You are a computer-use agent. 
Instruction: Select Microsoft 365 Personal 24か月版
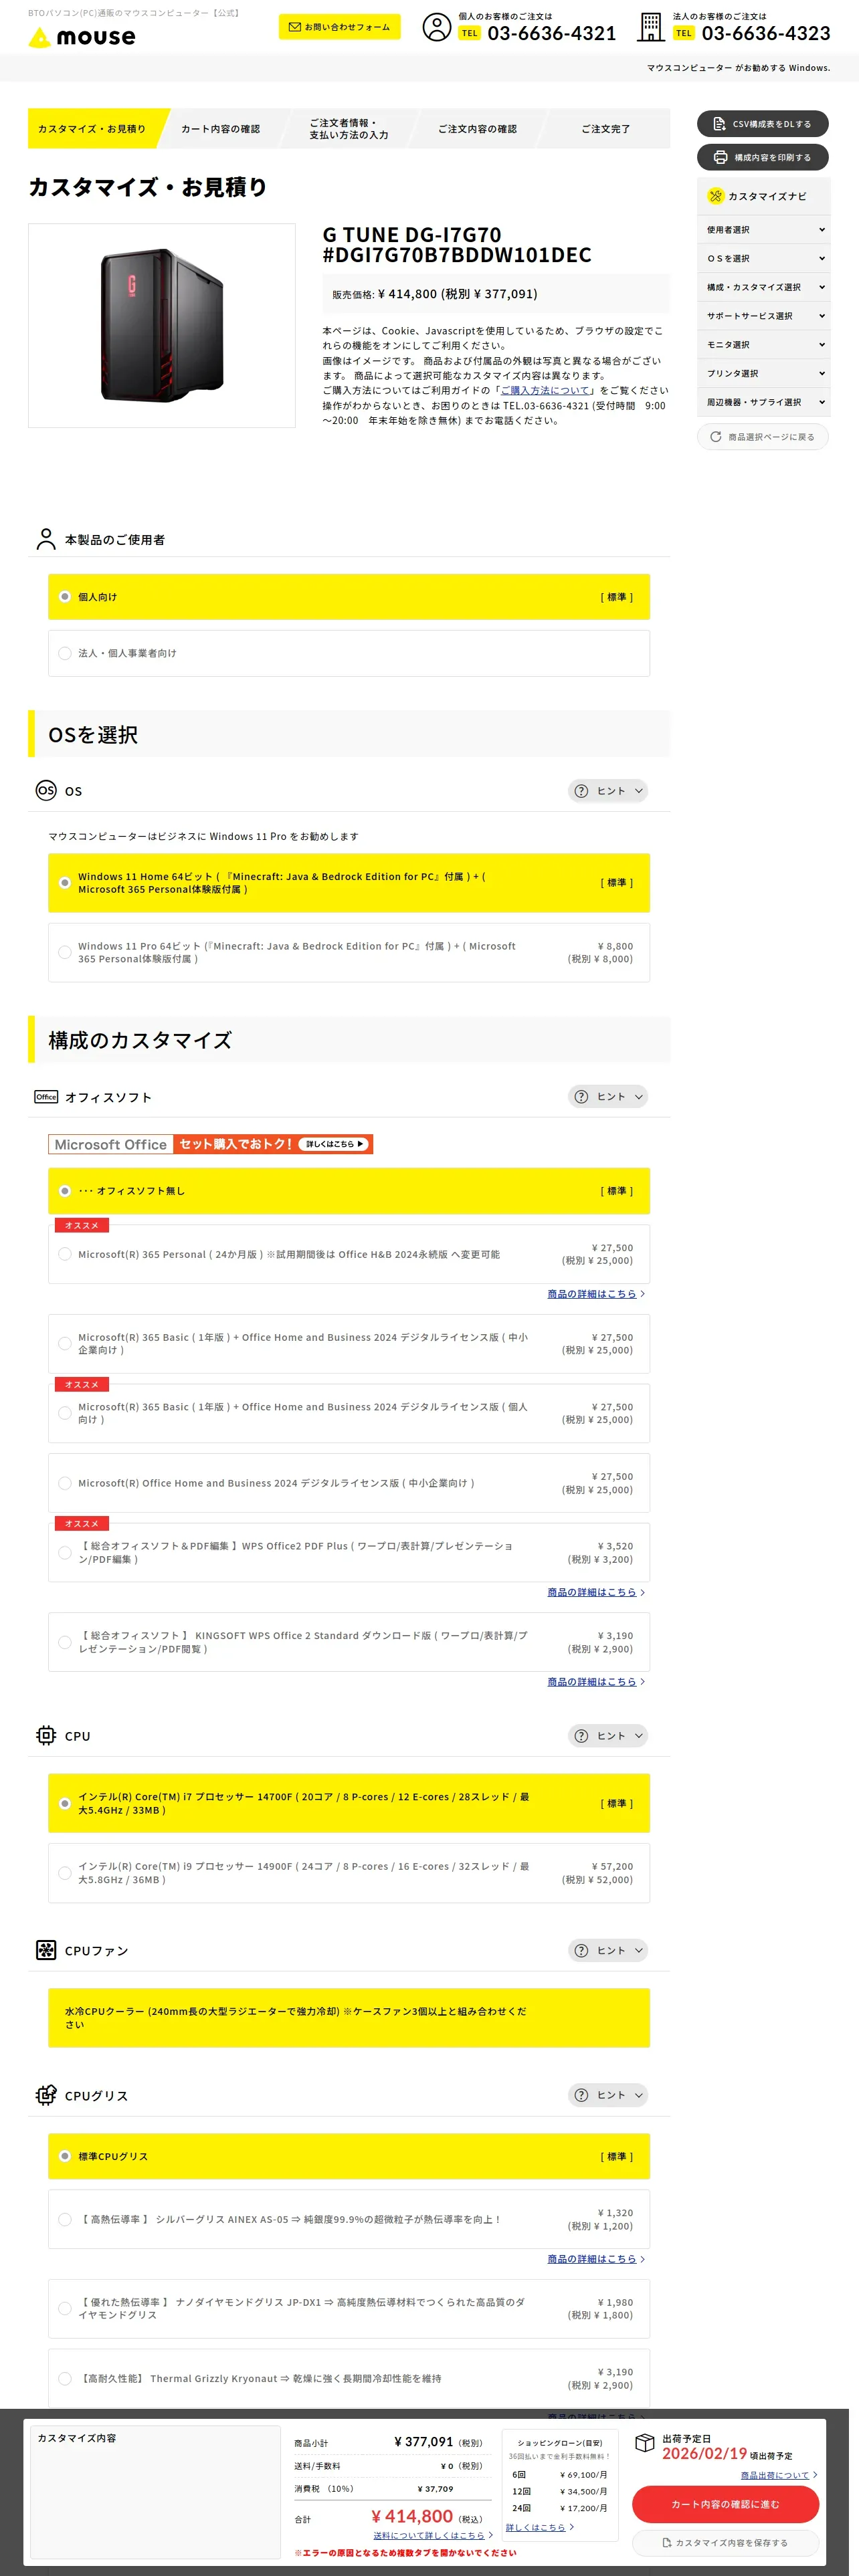click(349, 1254)
